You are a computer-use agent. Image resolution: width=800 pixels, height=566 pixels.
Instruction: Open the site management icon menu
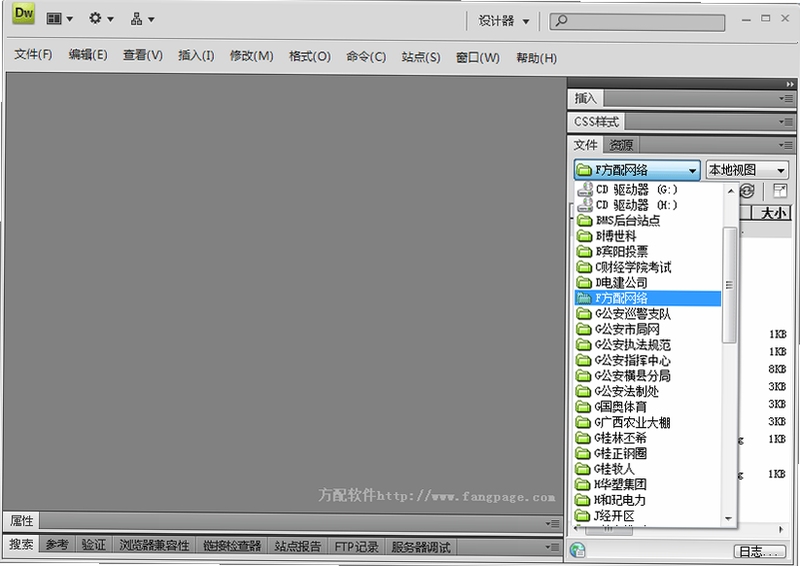point(142,19)
